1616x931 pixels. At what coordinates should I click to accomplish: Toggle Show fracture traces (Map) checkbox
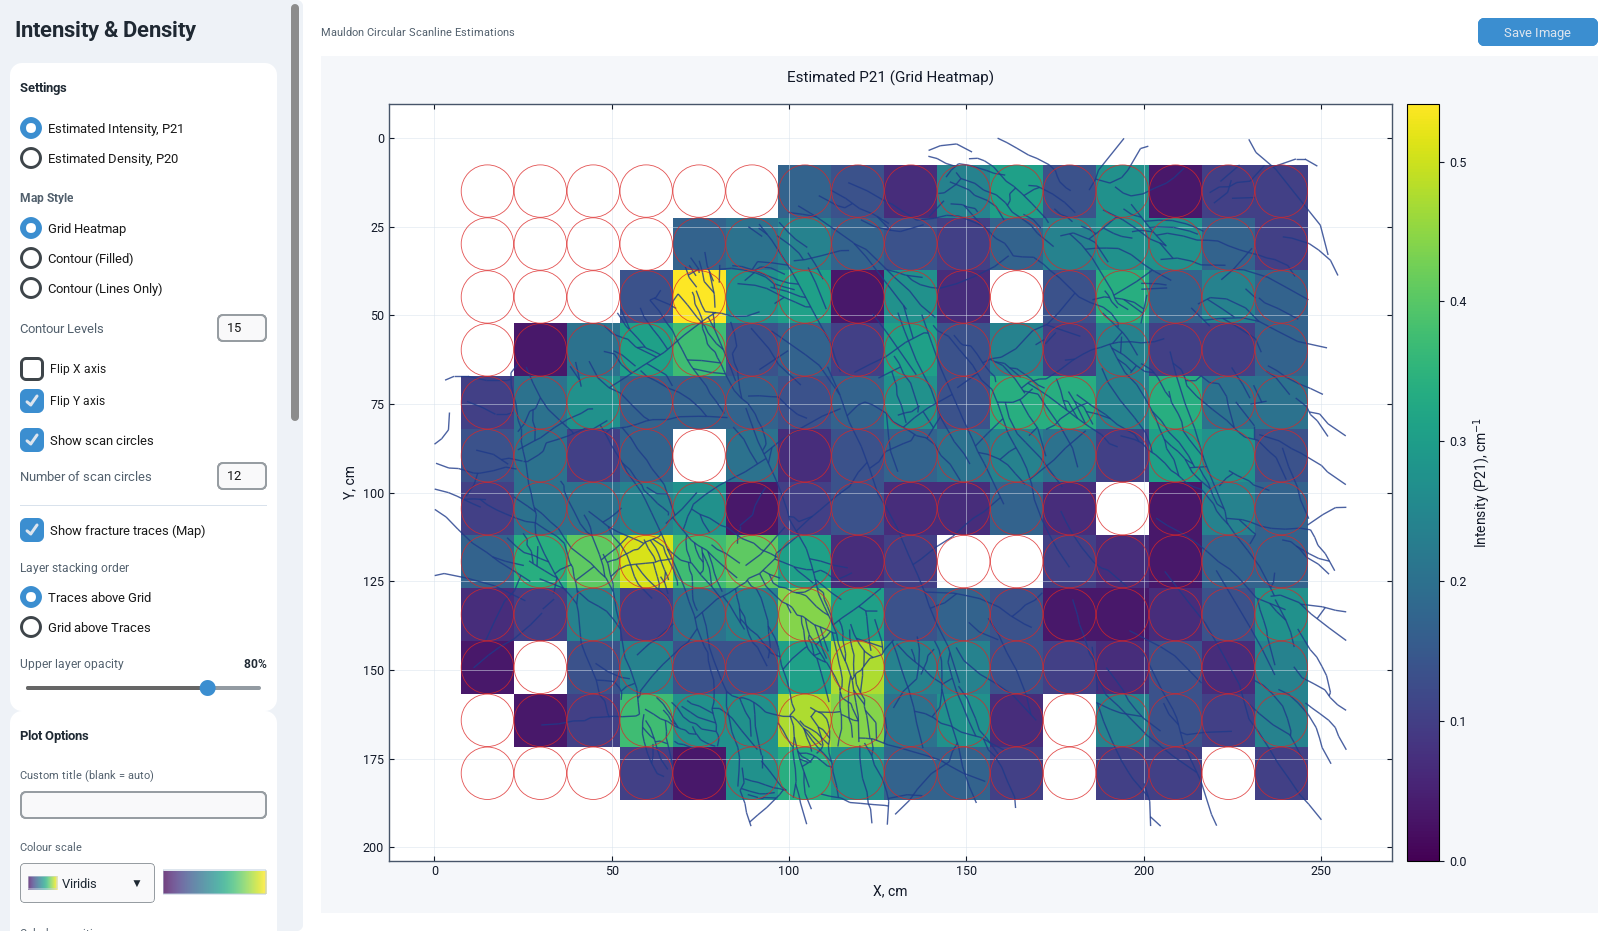(32, 530)
